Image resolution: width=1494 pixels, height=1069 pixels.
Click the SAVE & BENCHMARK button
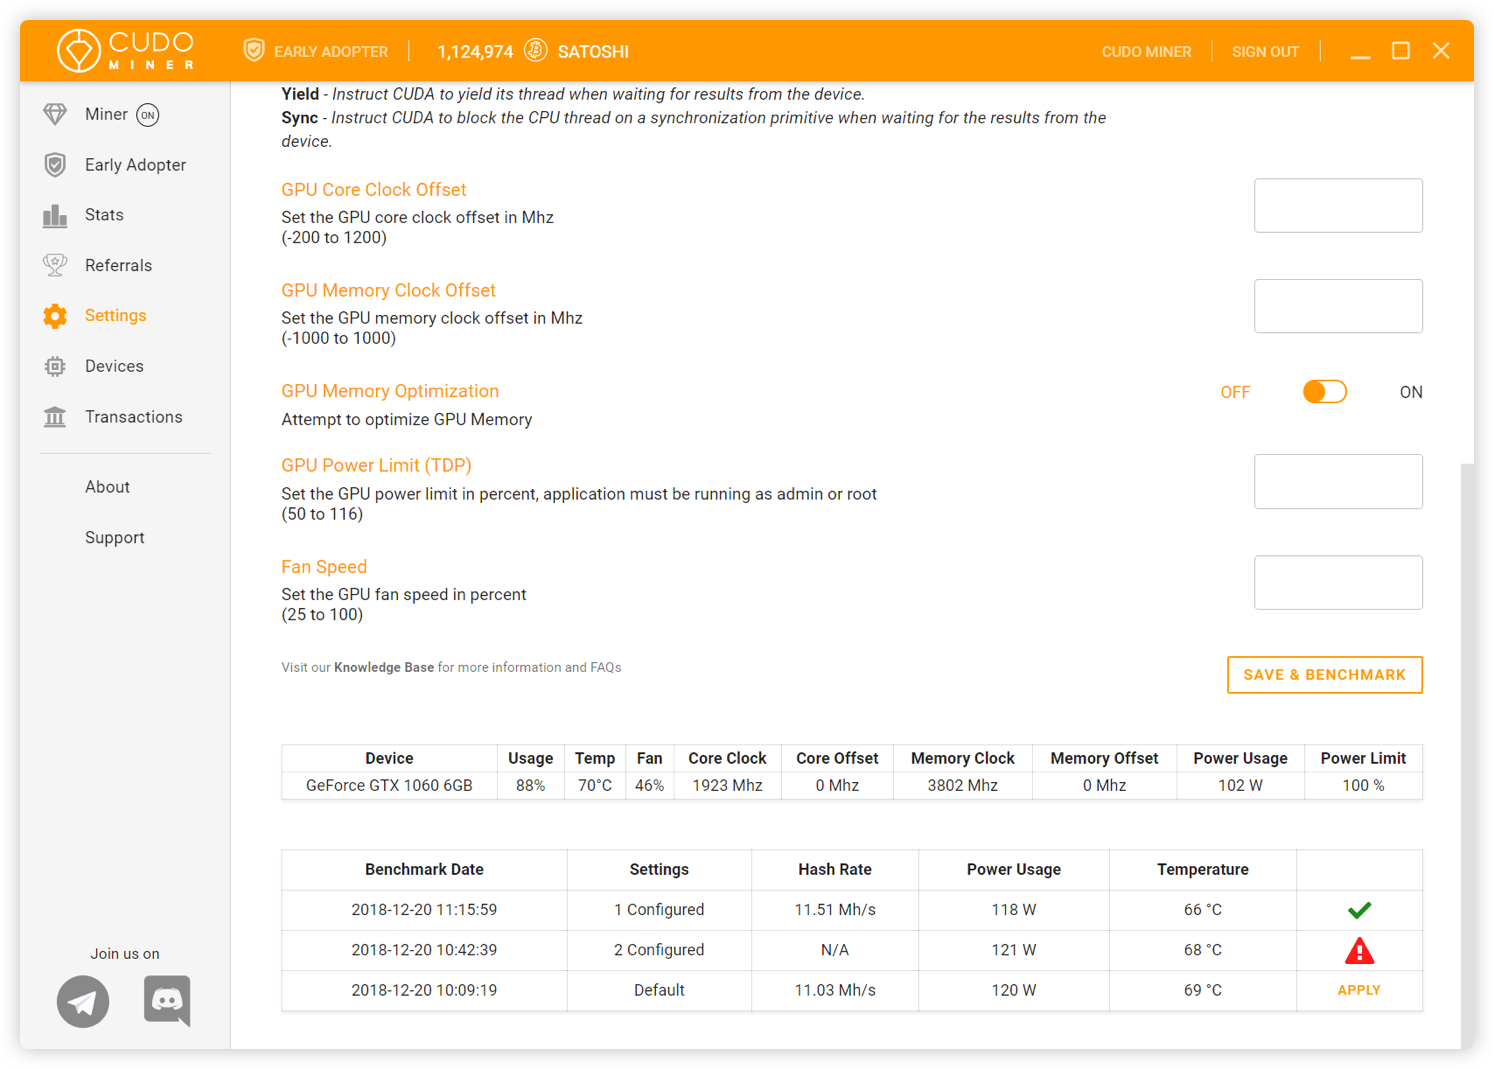tap(1324, 674)
